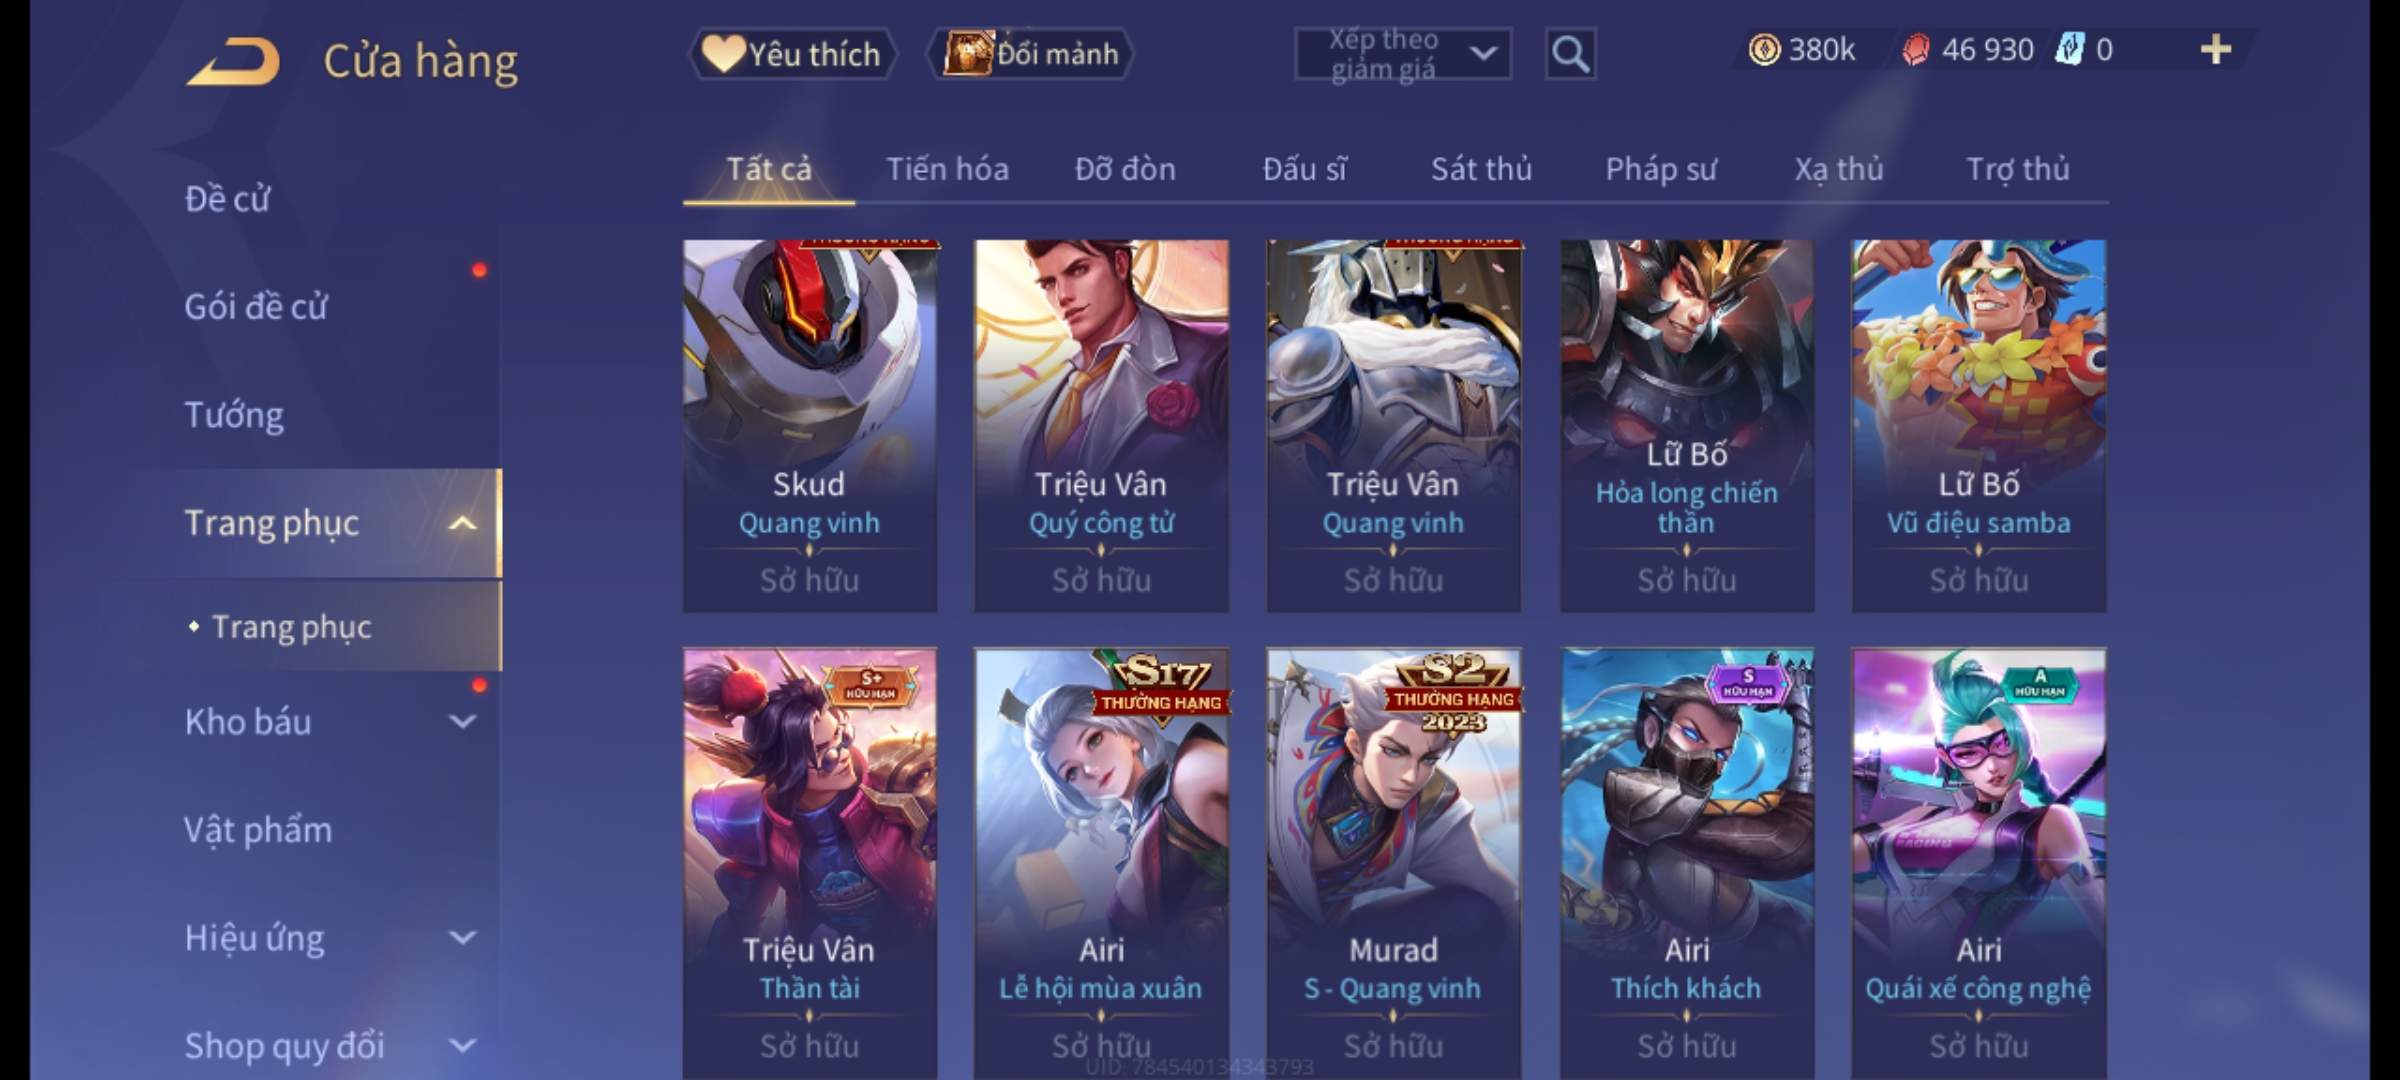Expand the Shop quy đổi section
Screen dimensions: 2400x1080
click(x=462, y=1045)
